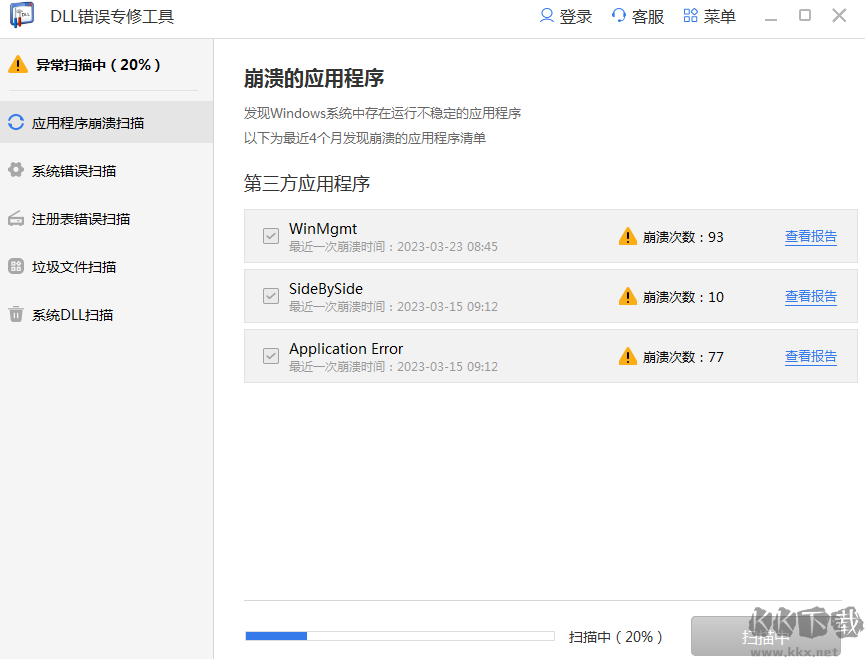This screenshot has width=865, height=659.
Task: Toggle the WinMgmt checkbox
Action: 270,236
